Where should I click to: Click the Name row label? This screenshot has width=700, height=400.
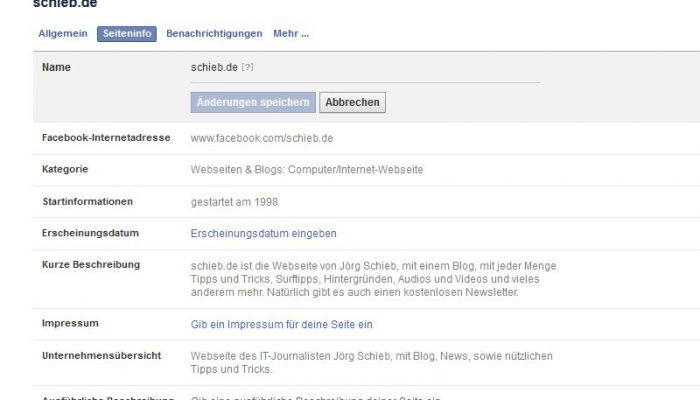pyautogui.click(x=56, y=67)
